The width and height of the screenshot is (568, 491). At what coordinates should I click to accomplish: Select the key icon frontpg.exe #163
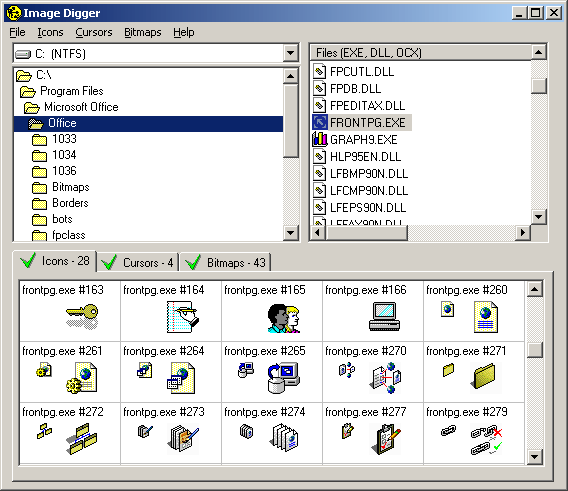point(82,317)
